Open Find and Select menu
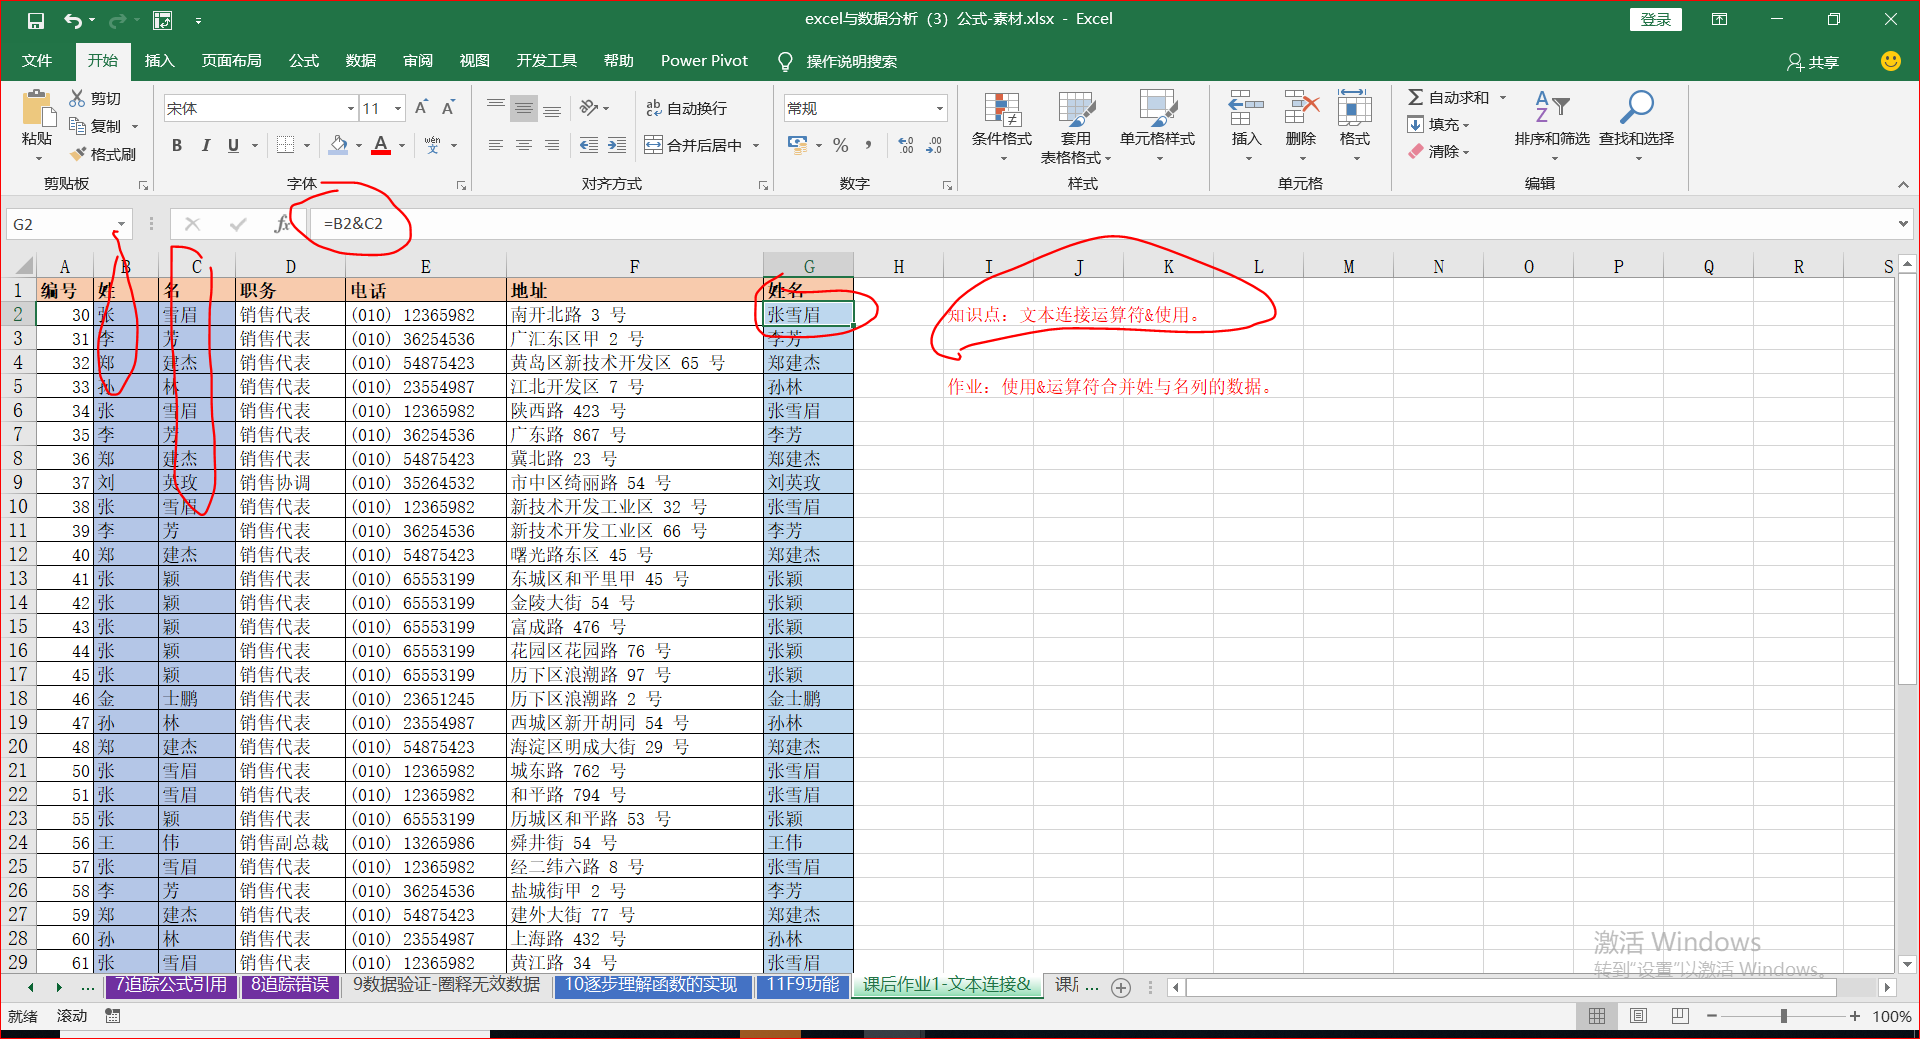 [x=1636, y=127]
